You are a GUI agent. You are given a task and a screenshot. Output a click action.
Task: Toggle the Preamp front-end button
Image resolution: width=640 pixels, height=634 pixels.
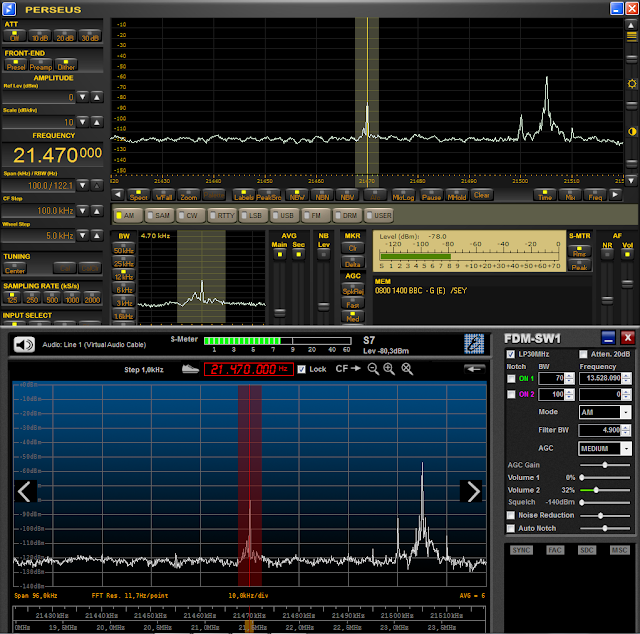tap(40, 65)
